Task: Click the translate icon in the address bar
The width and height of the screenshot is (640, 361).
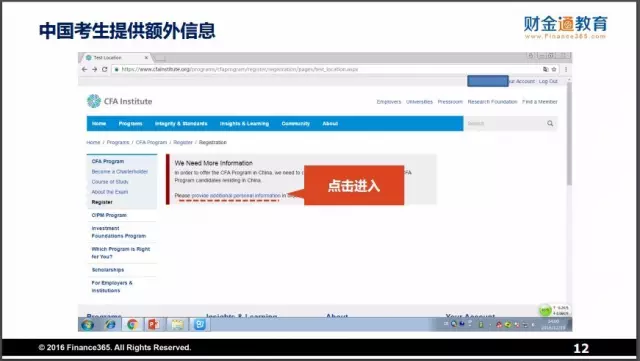Action: point(546,69)
